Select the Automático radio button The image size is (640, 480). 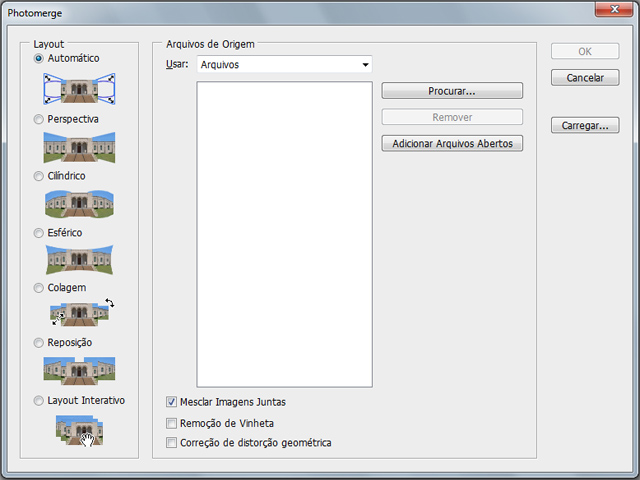tap(38, 58)
